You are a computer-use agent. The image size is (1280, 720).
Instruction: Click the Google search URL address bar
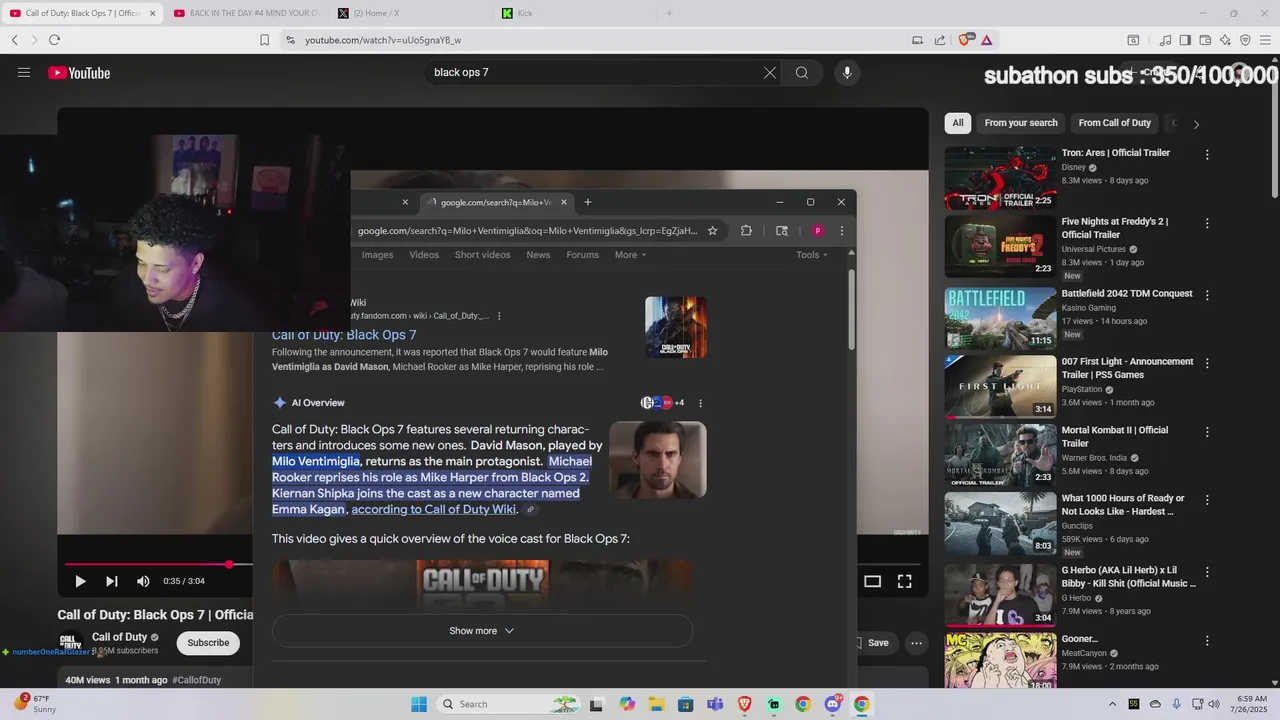click(x=527, y=231)
